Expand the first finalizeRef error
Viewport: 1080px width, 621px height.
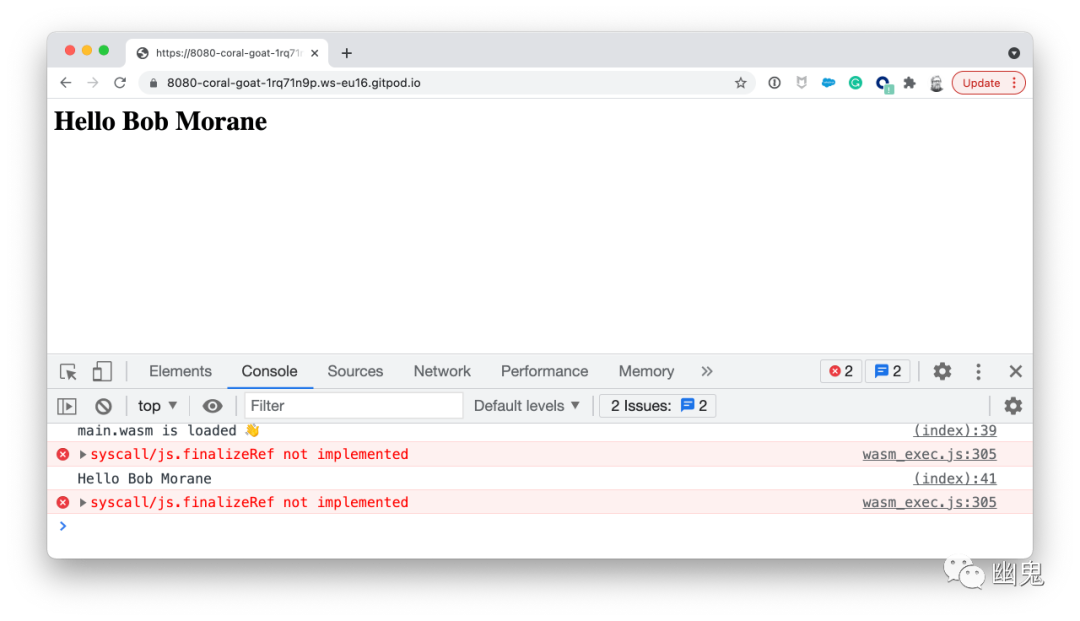[x=83, y=454]
